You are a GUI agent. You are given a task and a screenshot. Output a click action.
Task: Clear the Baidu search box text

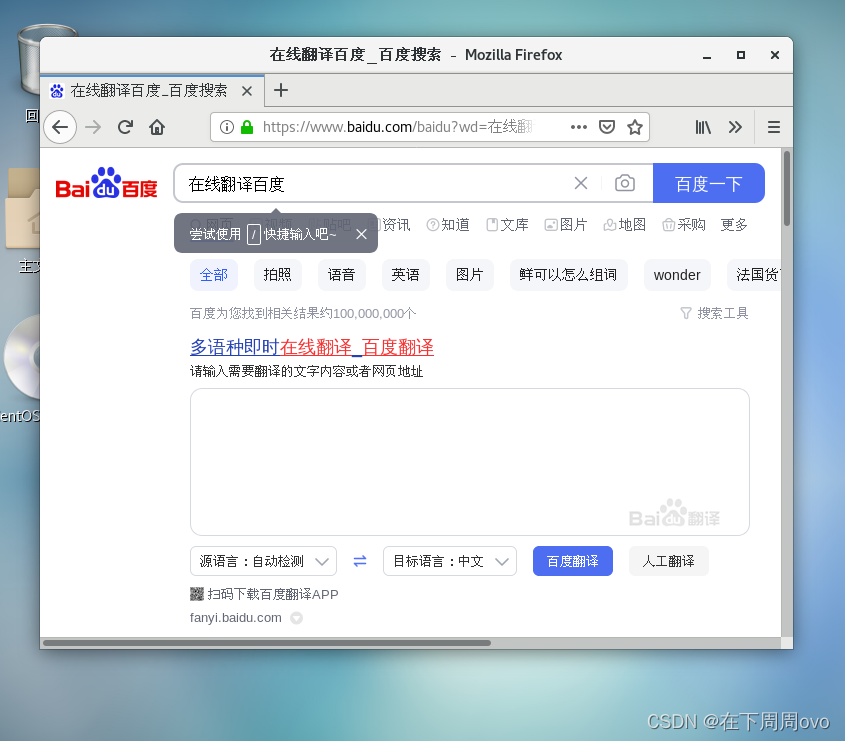(580, 183)
